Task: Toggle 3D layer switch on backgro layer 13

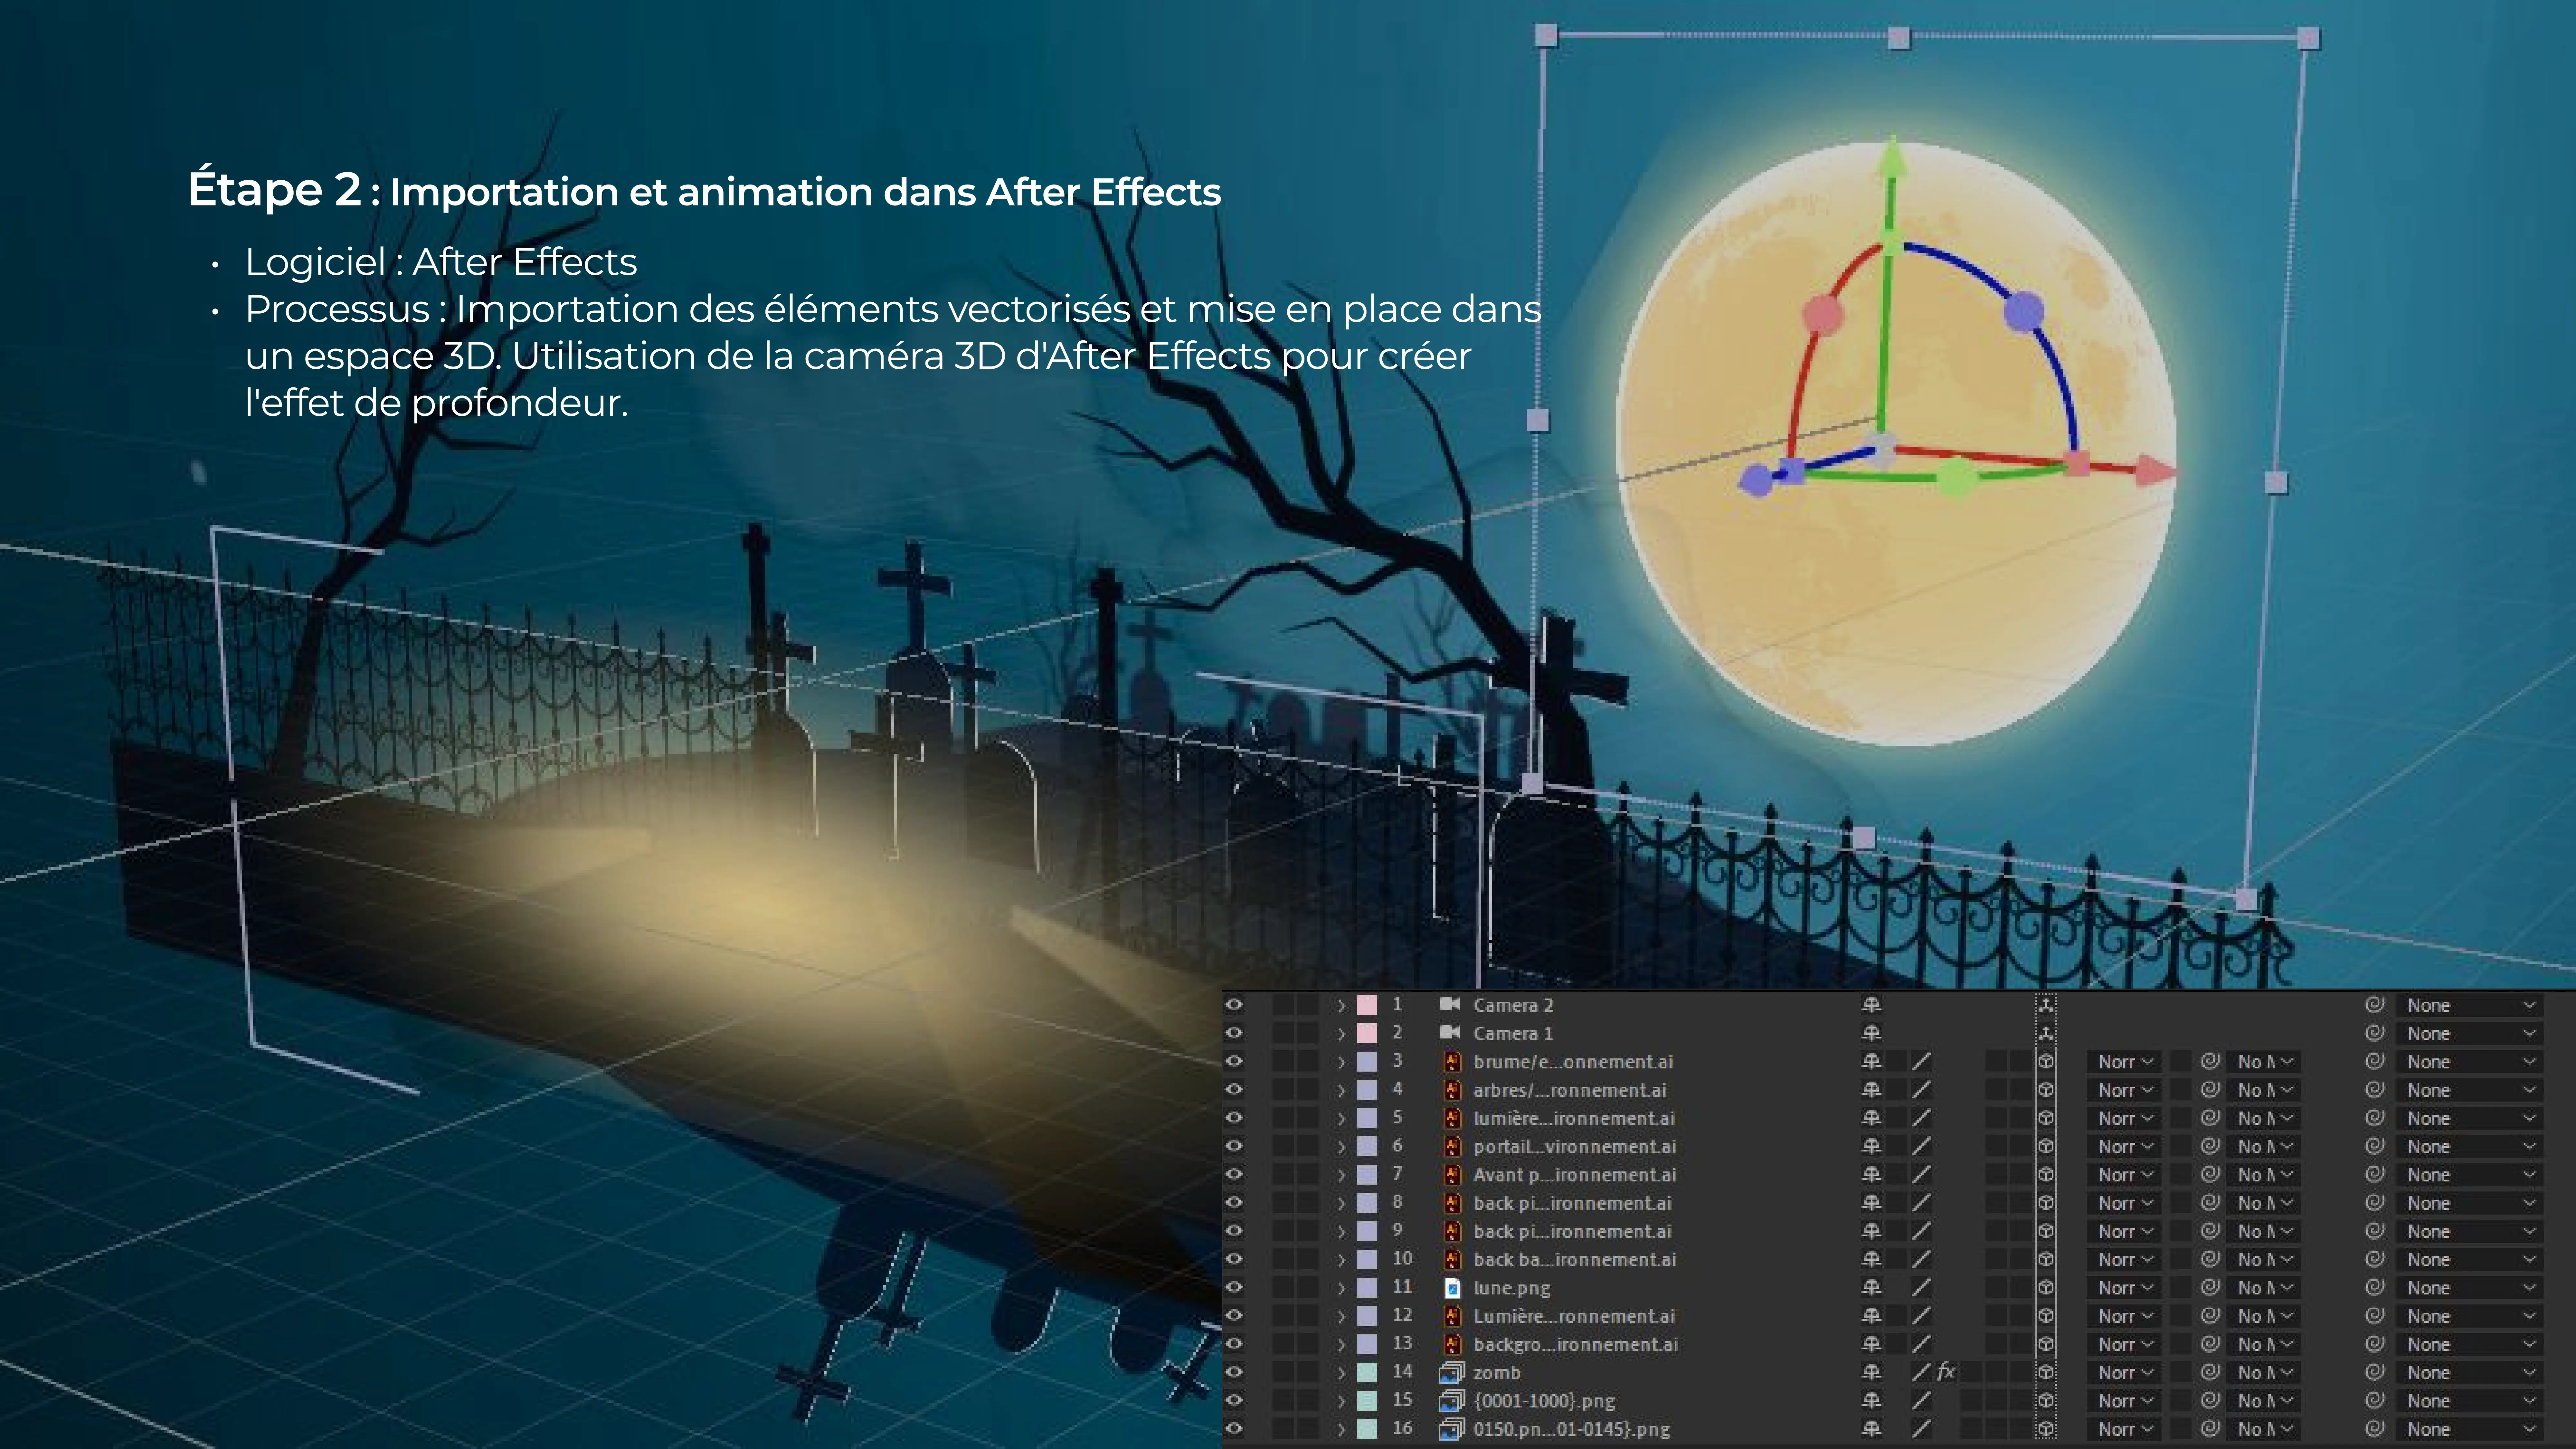Action: coord(2046,1344)
